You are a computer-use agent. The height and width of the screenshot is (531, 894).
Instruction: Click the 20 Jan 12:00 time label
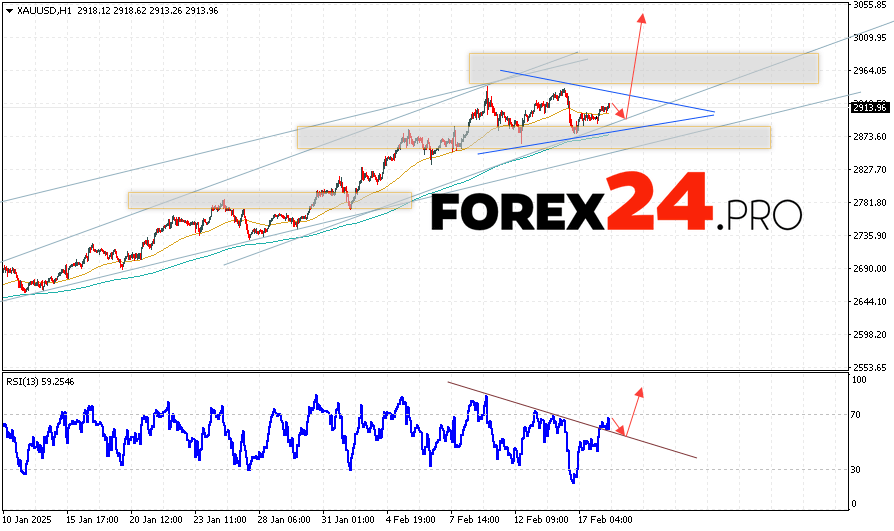(x=156, y=520)
